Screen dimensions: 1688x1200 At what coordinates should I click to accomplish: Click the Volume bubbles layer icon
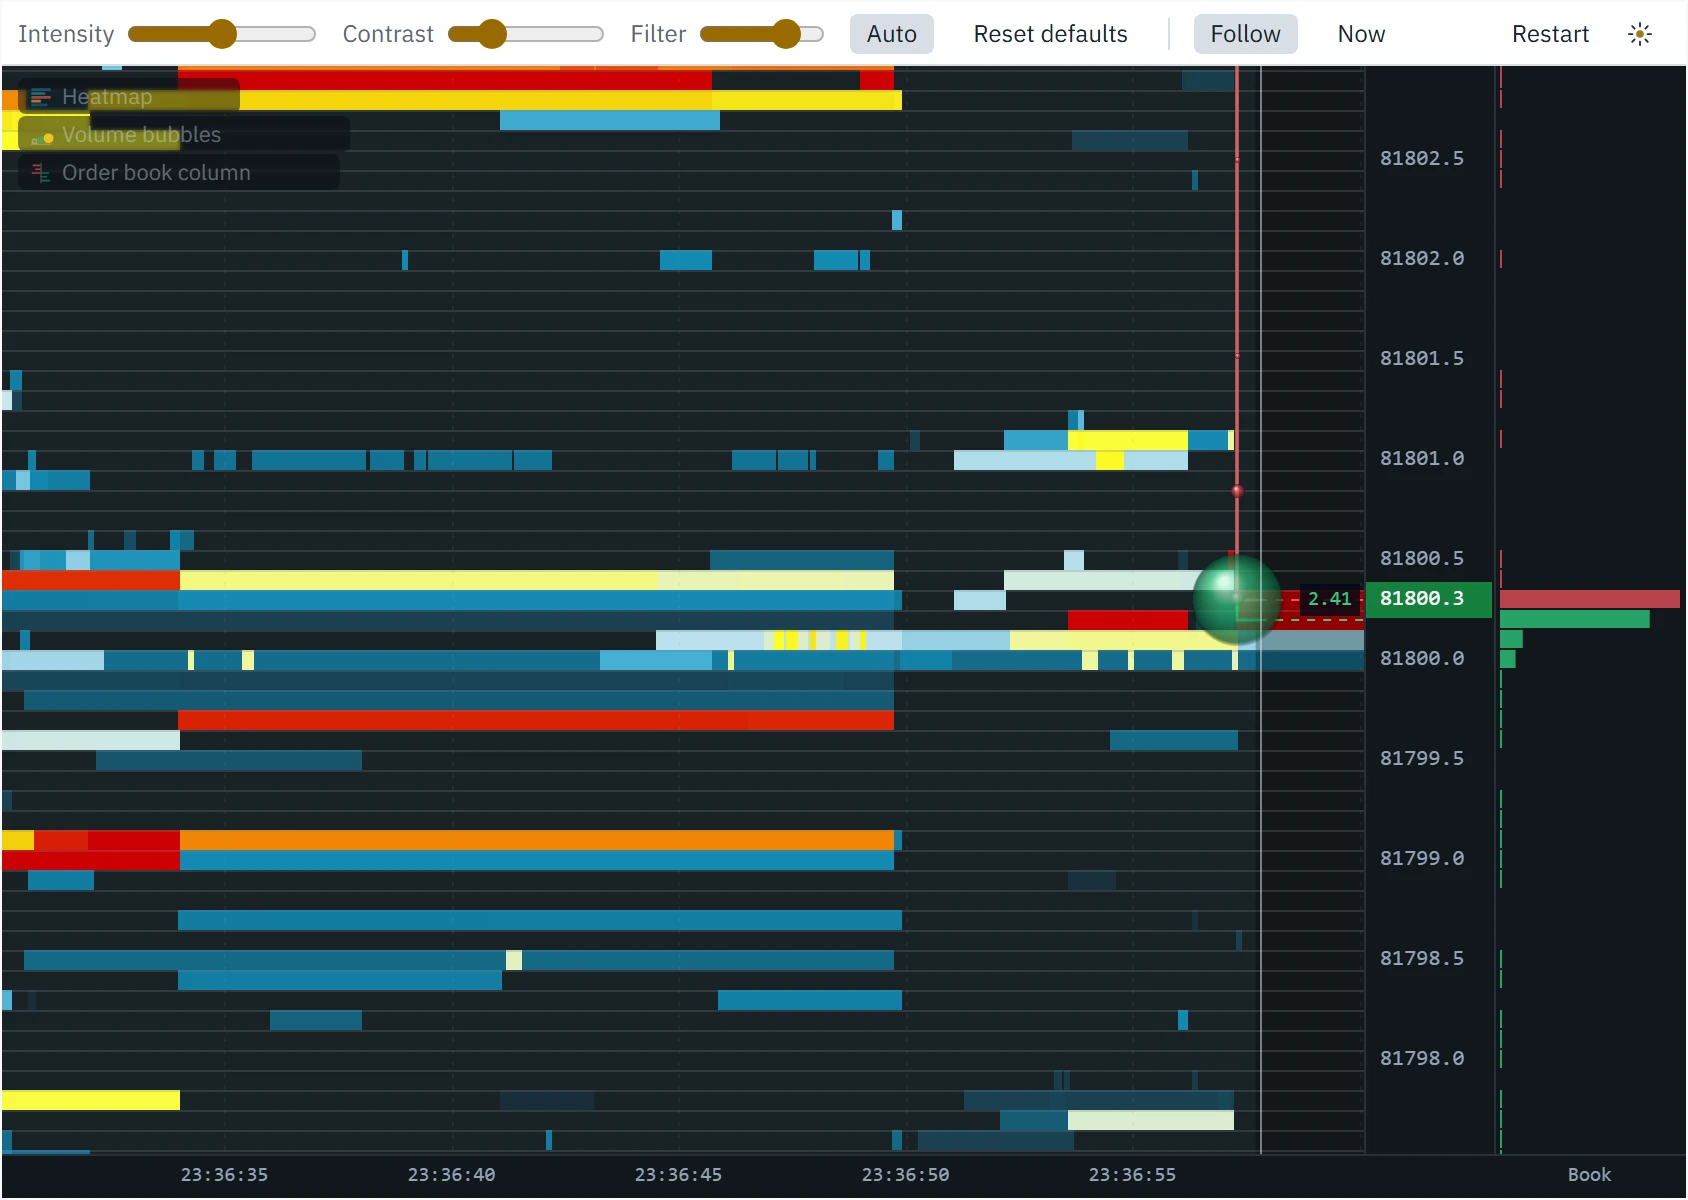pos(41,135)
